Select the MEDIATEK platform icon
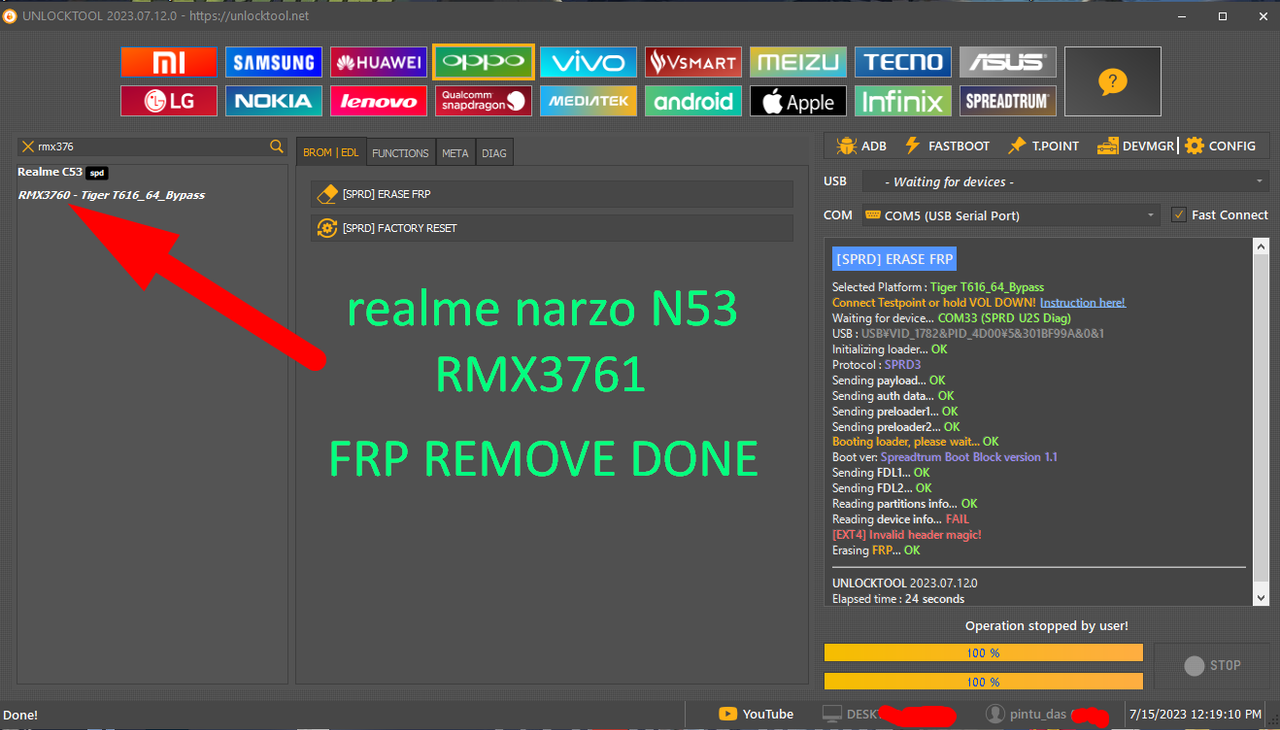The image size is (1280, 730). (x=588, y=100)
